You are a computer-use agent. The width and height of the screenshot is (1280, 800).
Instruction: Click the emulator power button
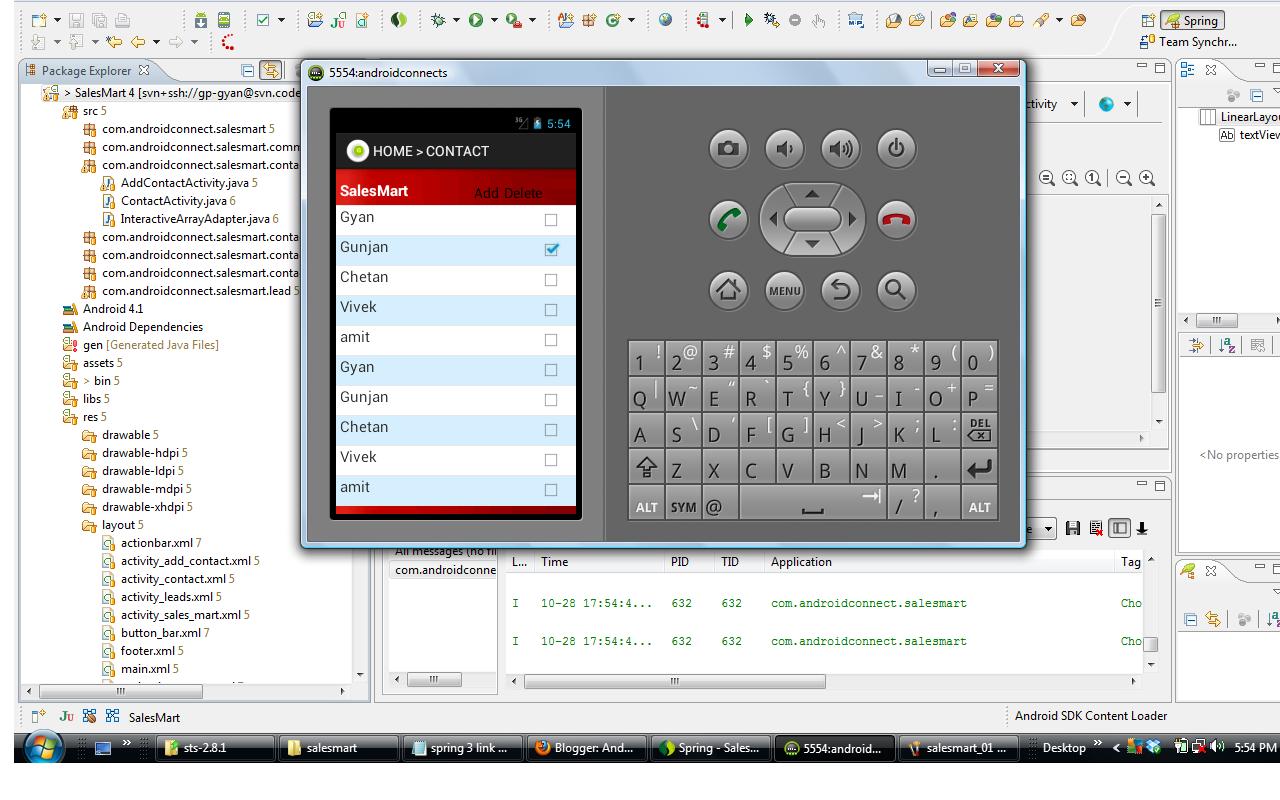[x=896, y=149]
